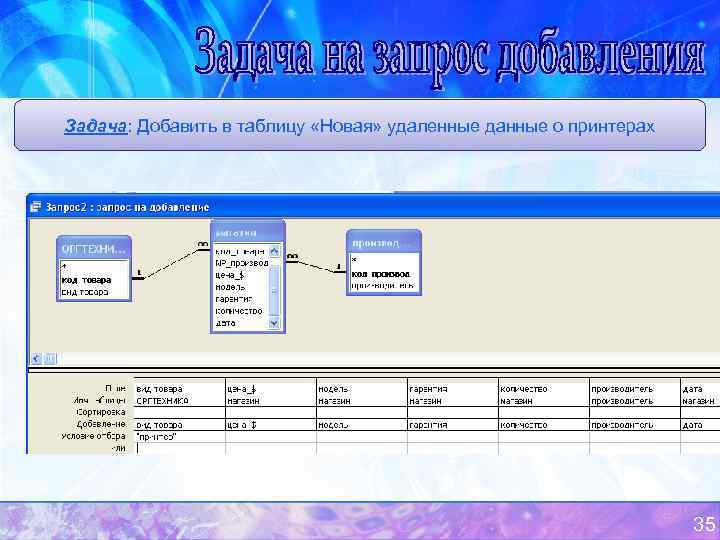Click table name cell 'магазин' under модель
720x540 pixels.
coord(361,401)
